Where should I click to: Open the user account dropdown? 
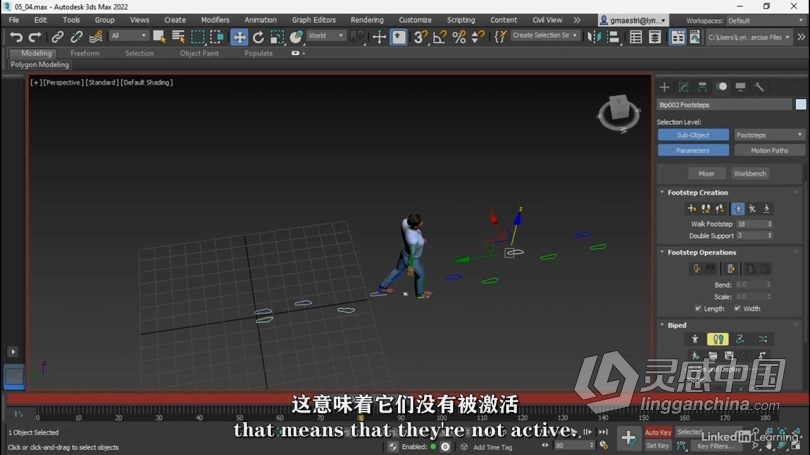633,20
